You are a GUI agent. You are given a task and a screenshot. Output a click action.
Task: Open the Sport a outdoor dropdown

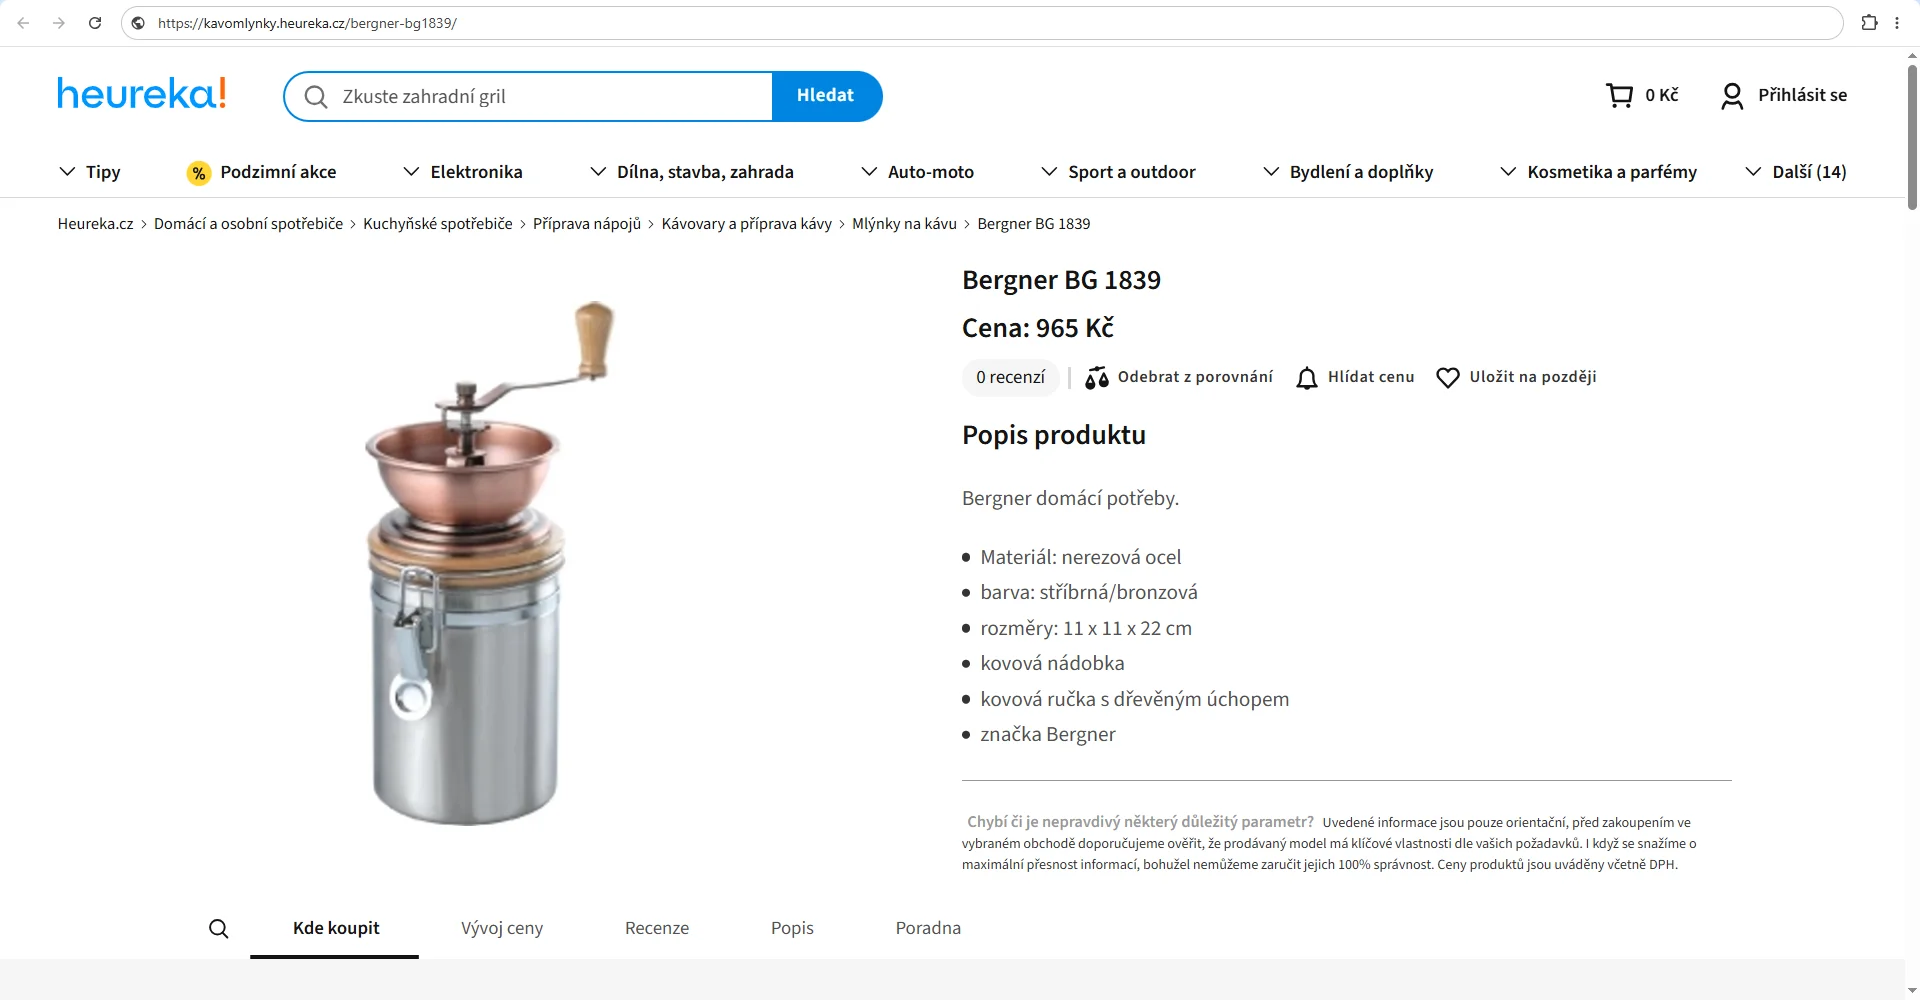point(1118,172)
